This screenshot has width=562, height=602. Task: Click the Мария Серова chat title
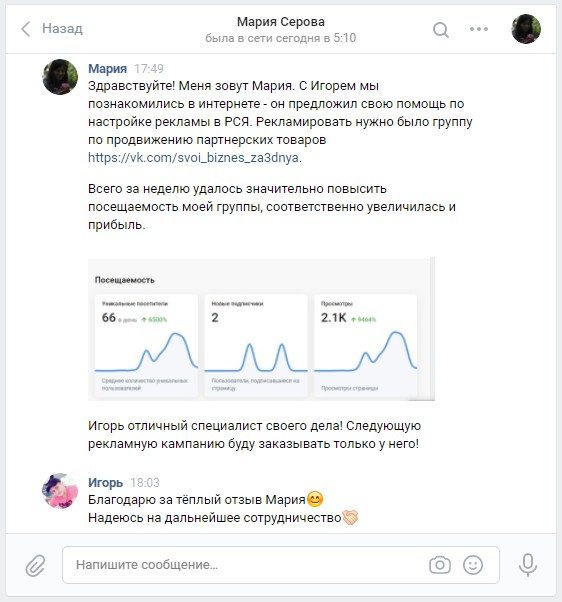(281, 22)
